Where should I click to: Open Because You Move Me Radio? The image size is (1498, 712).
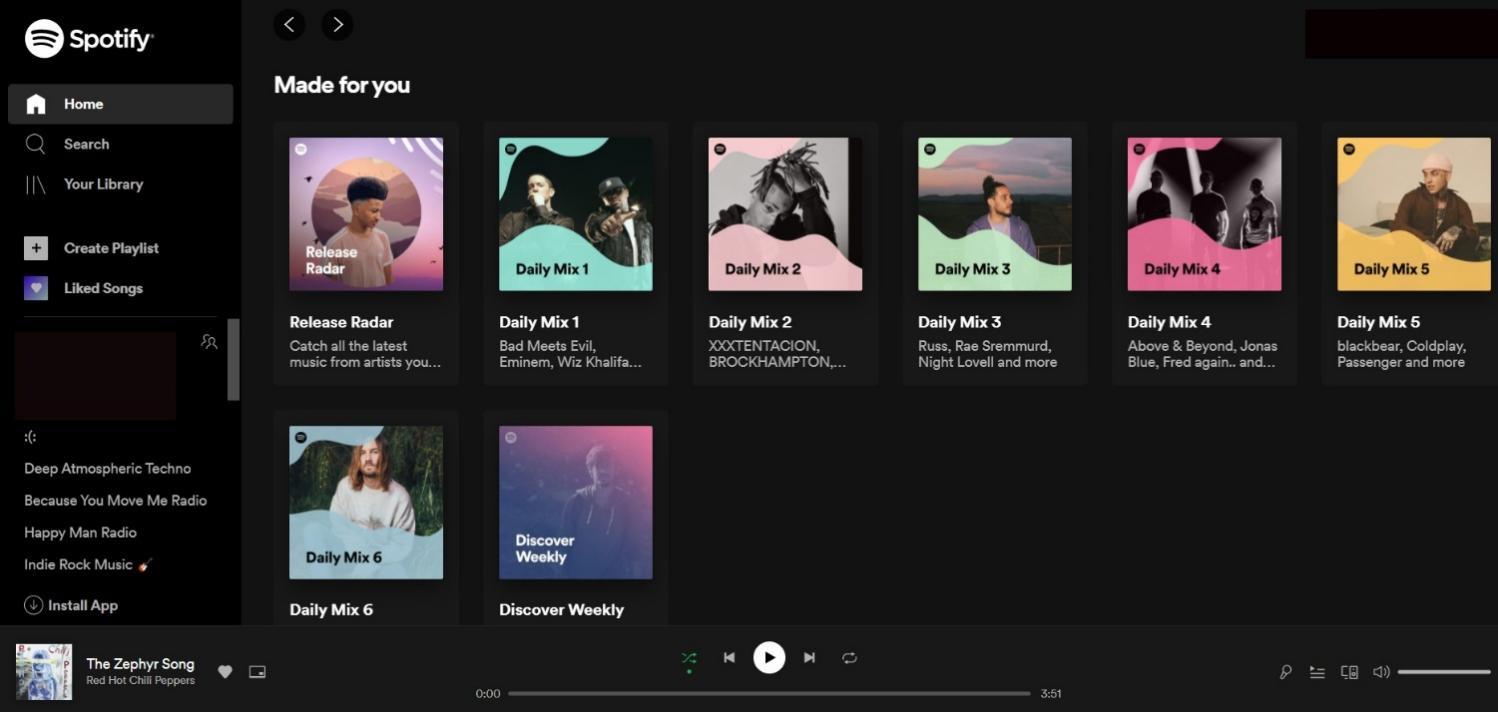pos(115,500)
